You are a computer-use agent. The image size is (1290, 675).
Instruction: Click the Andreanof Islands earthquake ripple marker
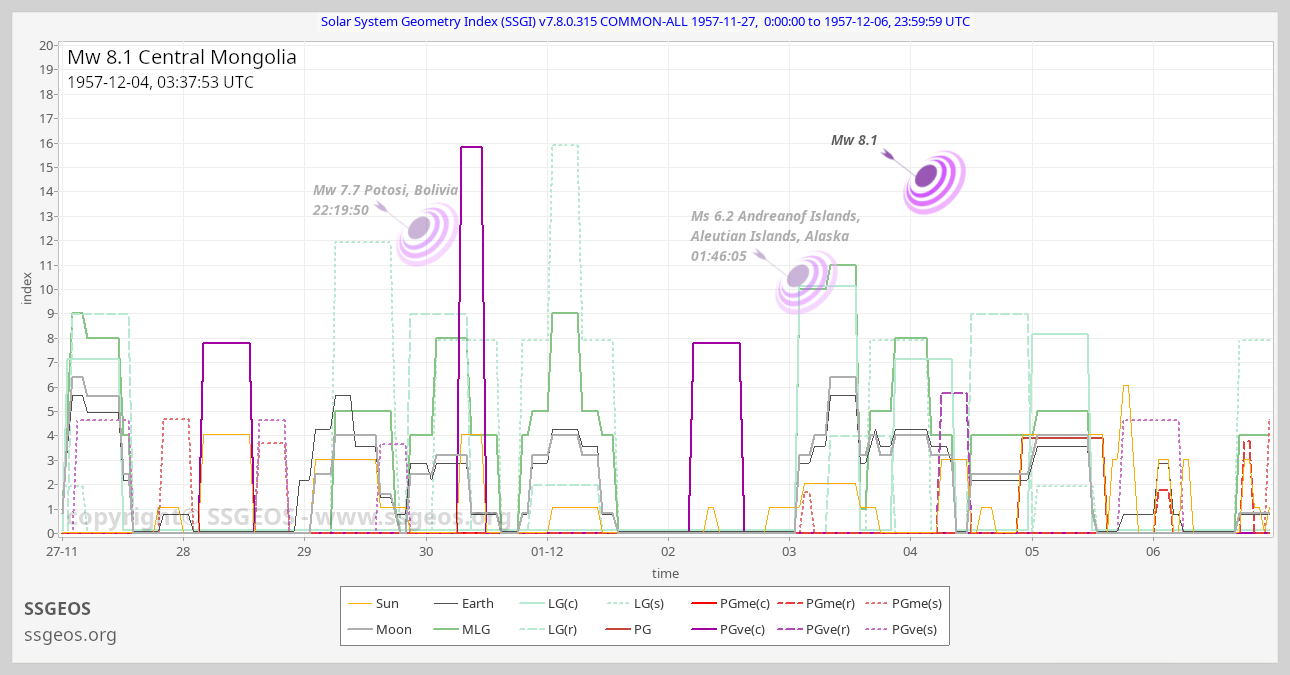point(805,281)
